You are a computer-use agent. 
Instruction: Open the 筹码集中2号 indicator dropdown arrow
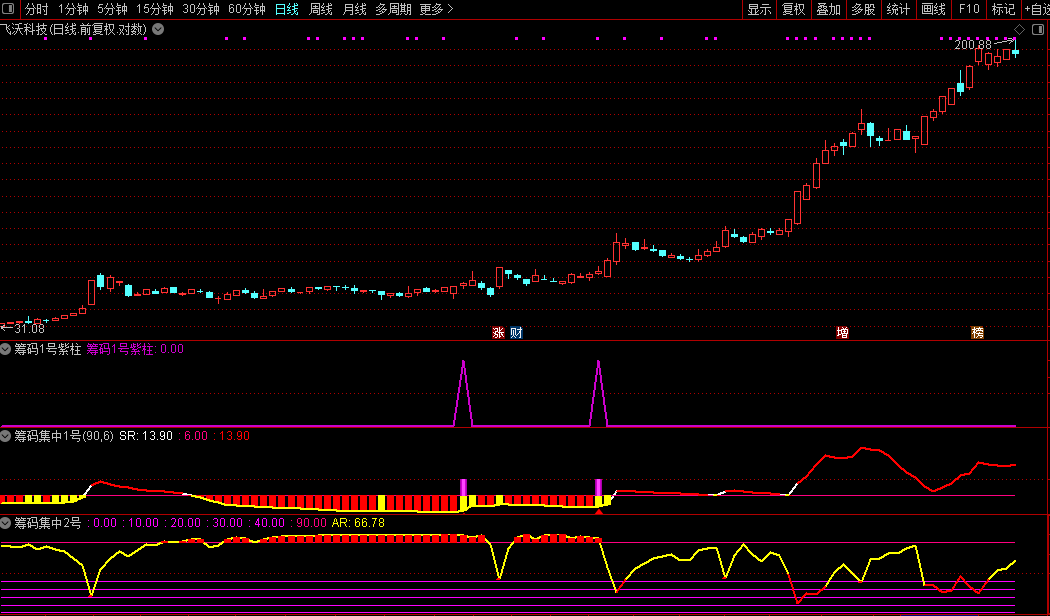point(6,522)
